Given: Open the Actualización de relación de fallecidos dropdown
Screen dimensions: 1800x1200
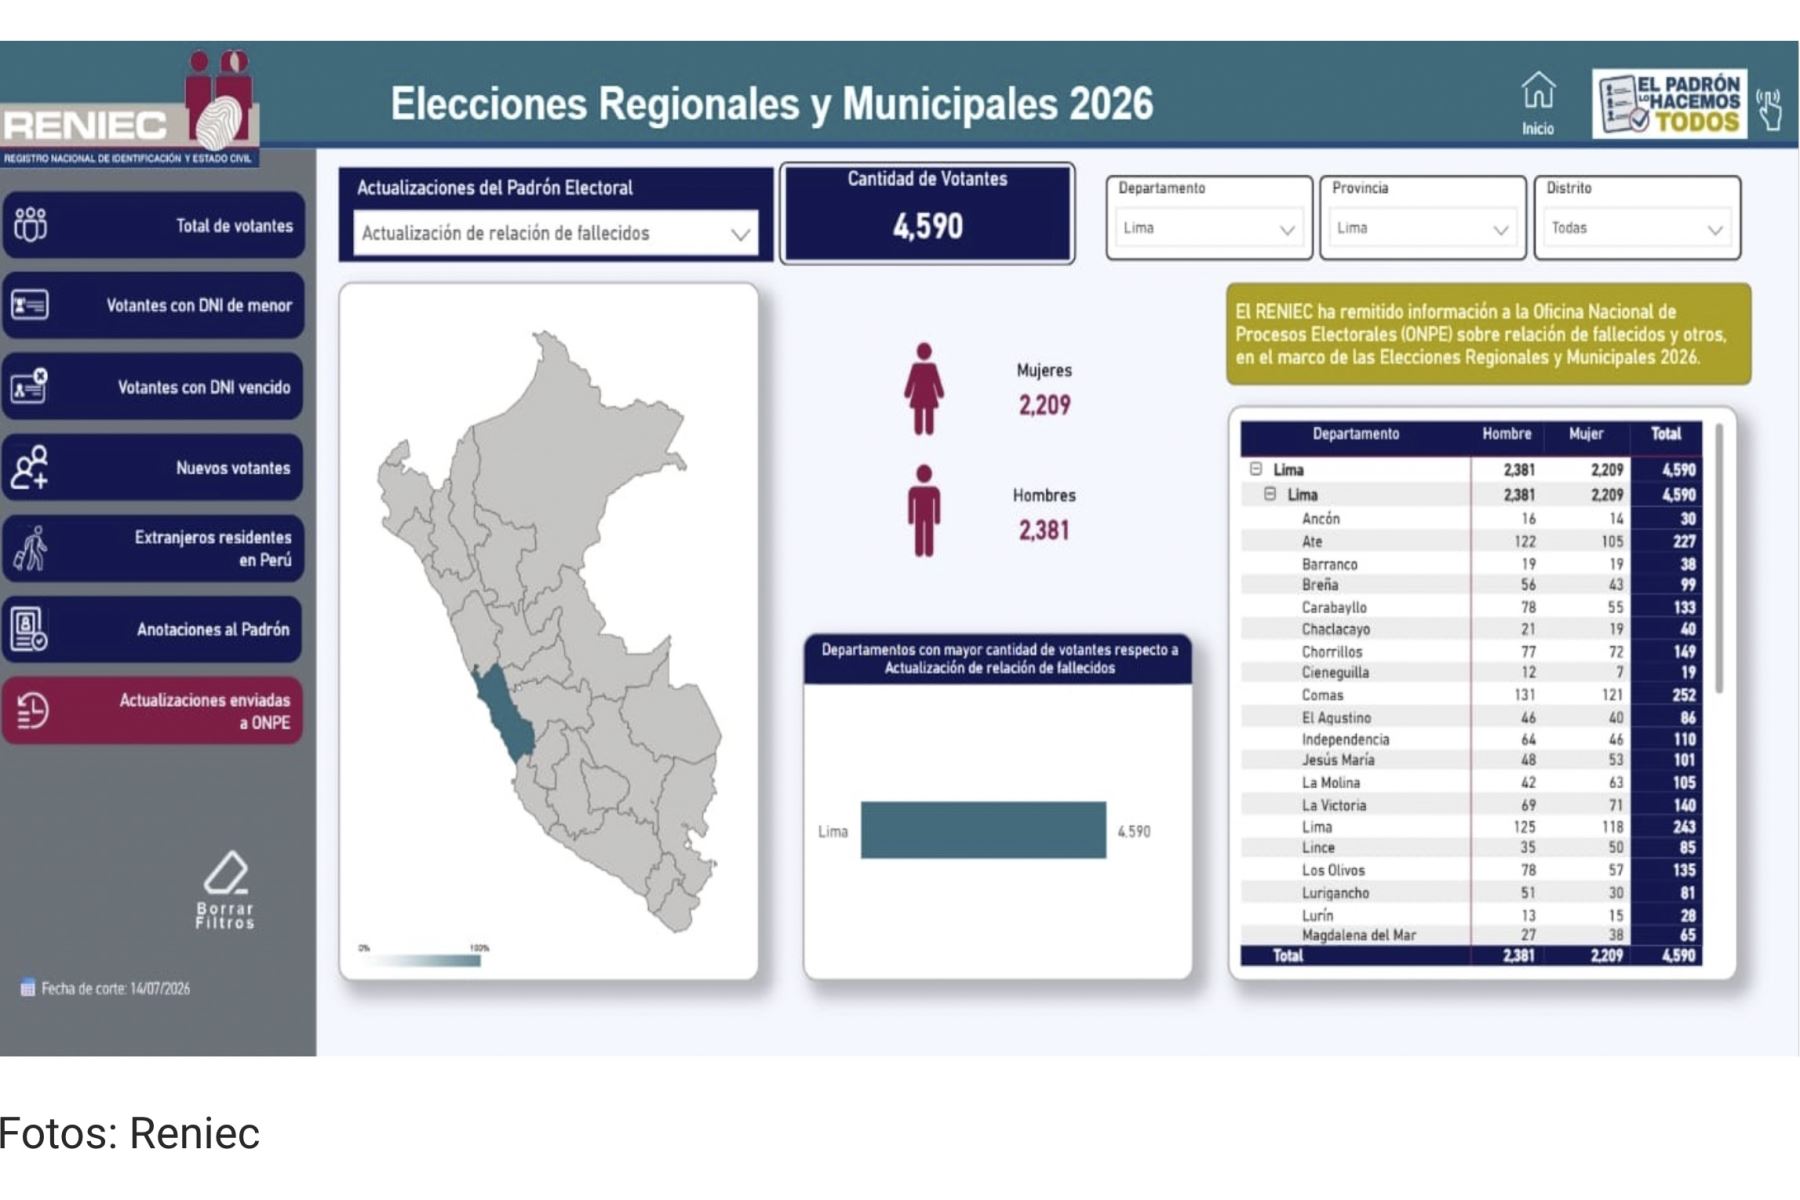Looking at the screenshot, I should click(556, 233).
